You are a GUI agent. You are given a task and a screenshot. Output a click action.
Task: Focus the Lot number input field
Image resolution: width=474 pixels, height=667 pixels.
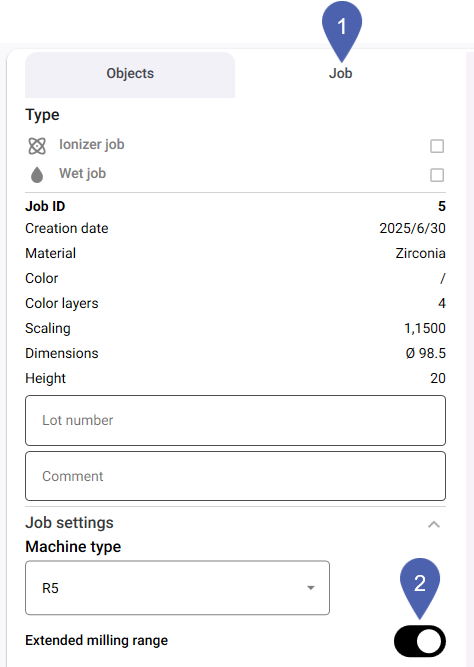click(235, 420)
